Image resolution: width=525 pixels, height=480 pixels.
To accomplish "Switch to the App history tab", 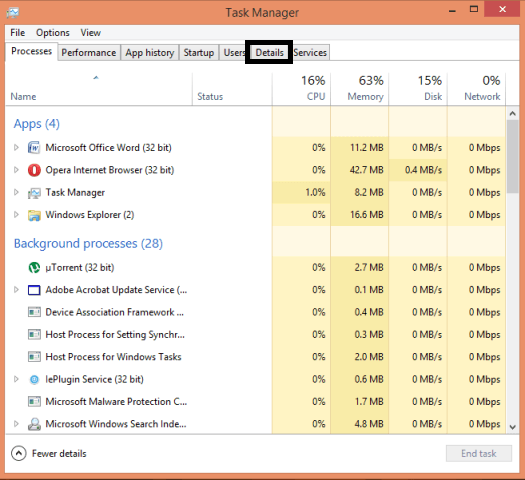I will 150,53.
